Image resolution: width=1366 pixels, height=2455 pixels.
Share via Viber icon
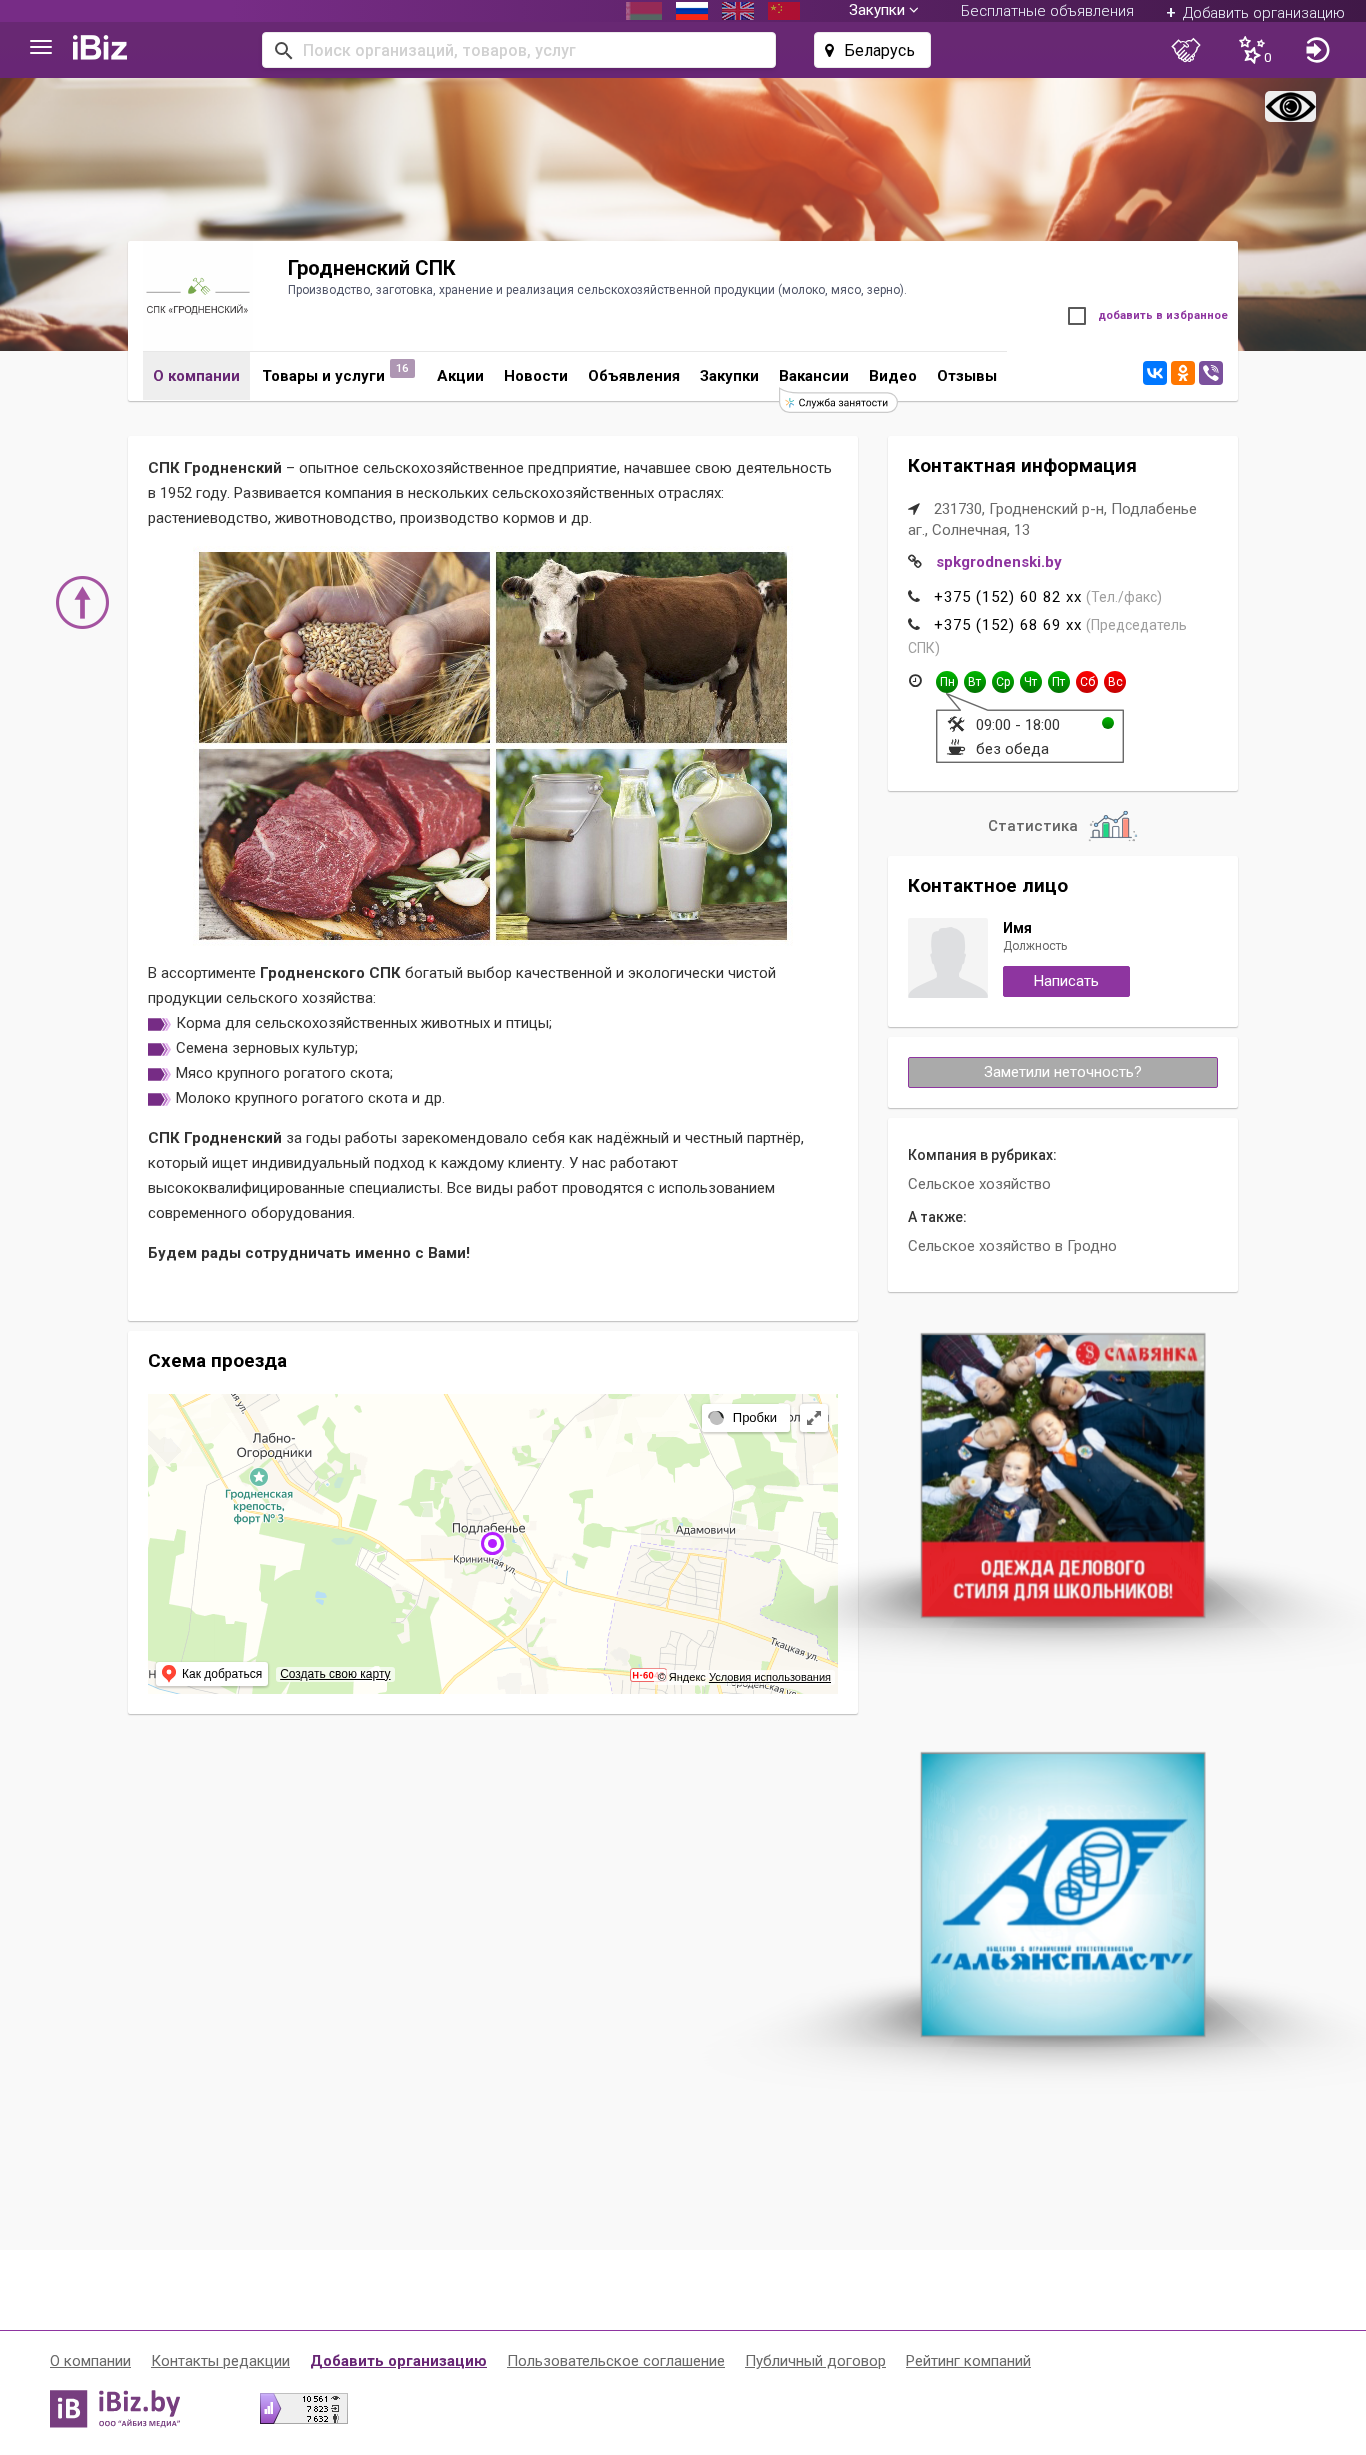pos(1211,373)
